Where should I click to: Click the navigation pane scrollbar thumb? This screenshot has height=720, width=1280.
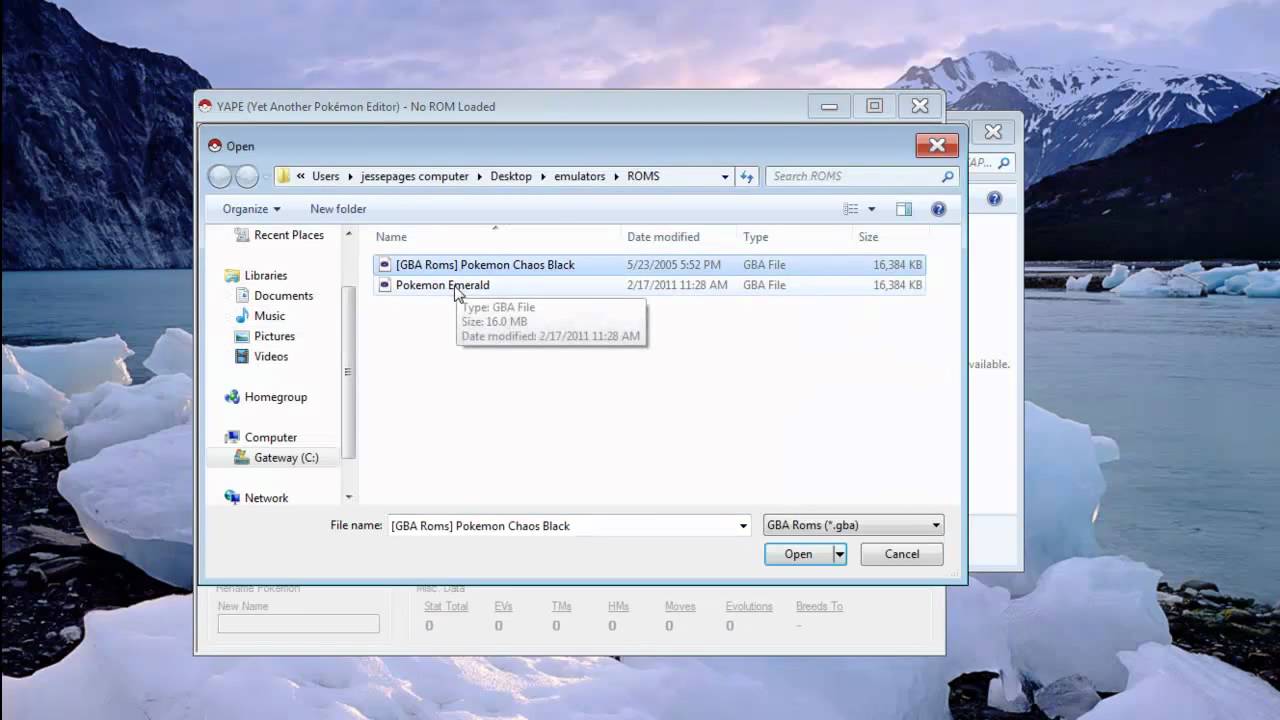coord(349,371)
